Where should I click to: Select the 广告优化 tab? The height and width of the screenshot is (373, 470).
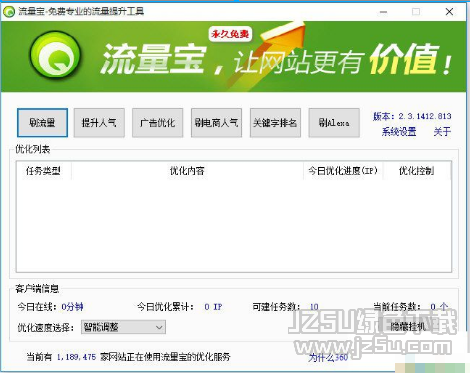pyautogui.click(x=157, y=123)
